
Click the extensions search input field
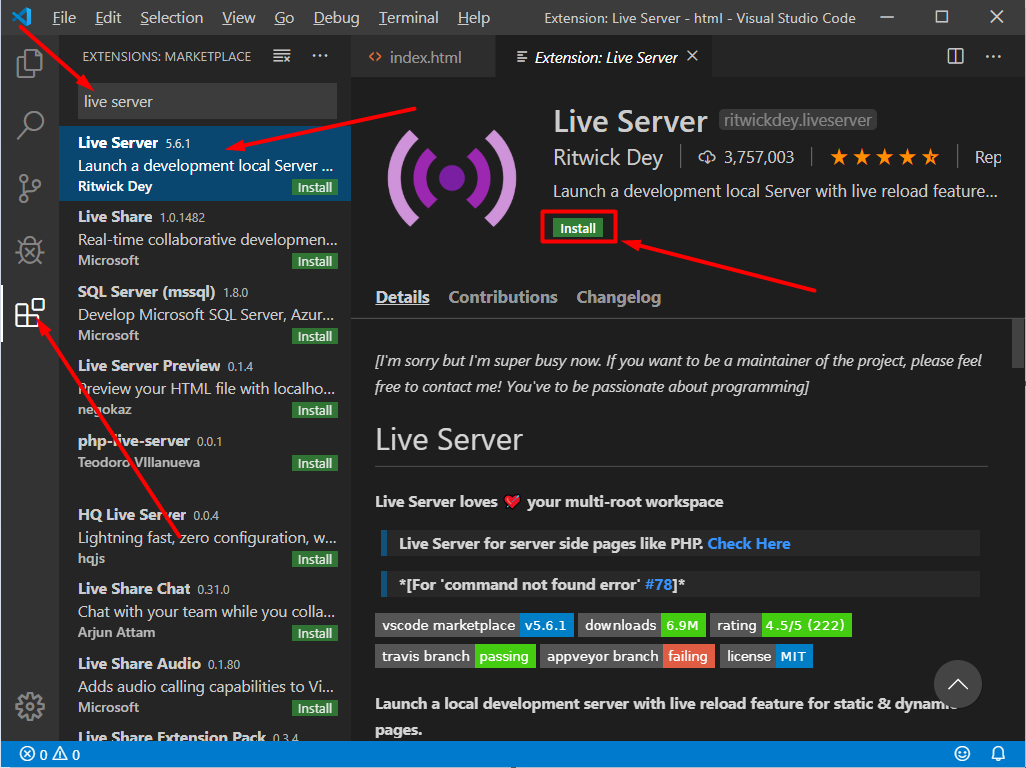(207, 101)
